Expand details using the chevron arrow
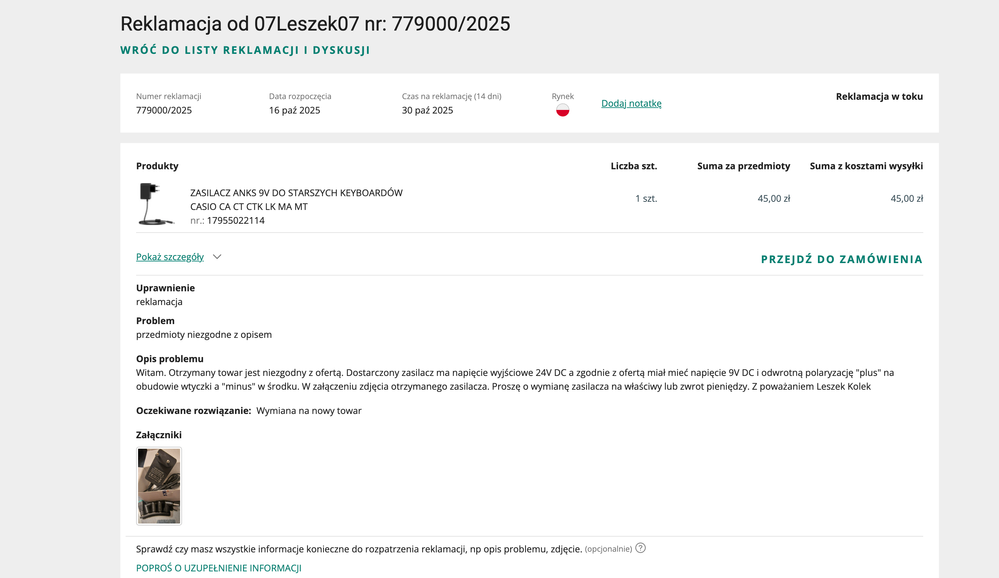Image resolution: width=999 pixels, height=578 pixels. [217, 257]
